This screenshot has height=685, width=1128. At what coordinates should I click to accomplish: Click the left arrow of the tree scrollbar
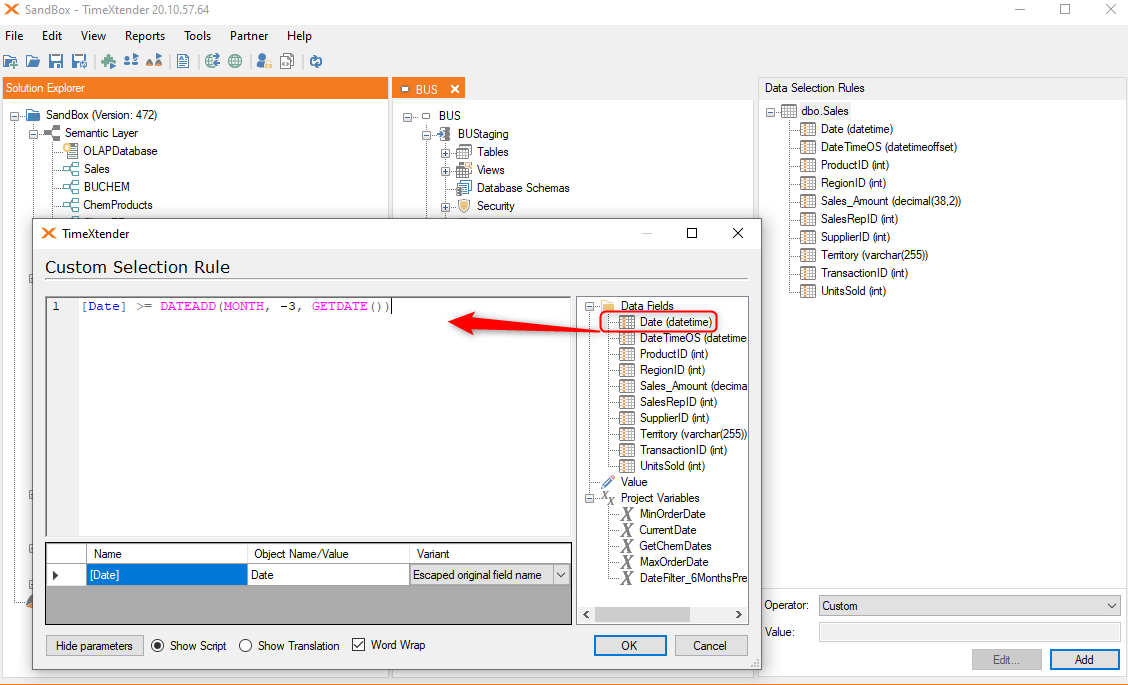coord(586,614)
